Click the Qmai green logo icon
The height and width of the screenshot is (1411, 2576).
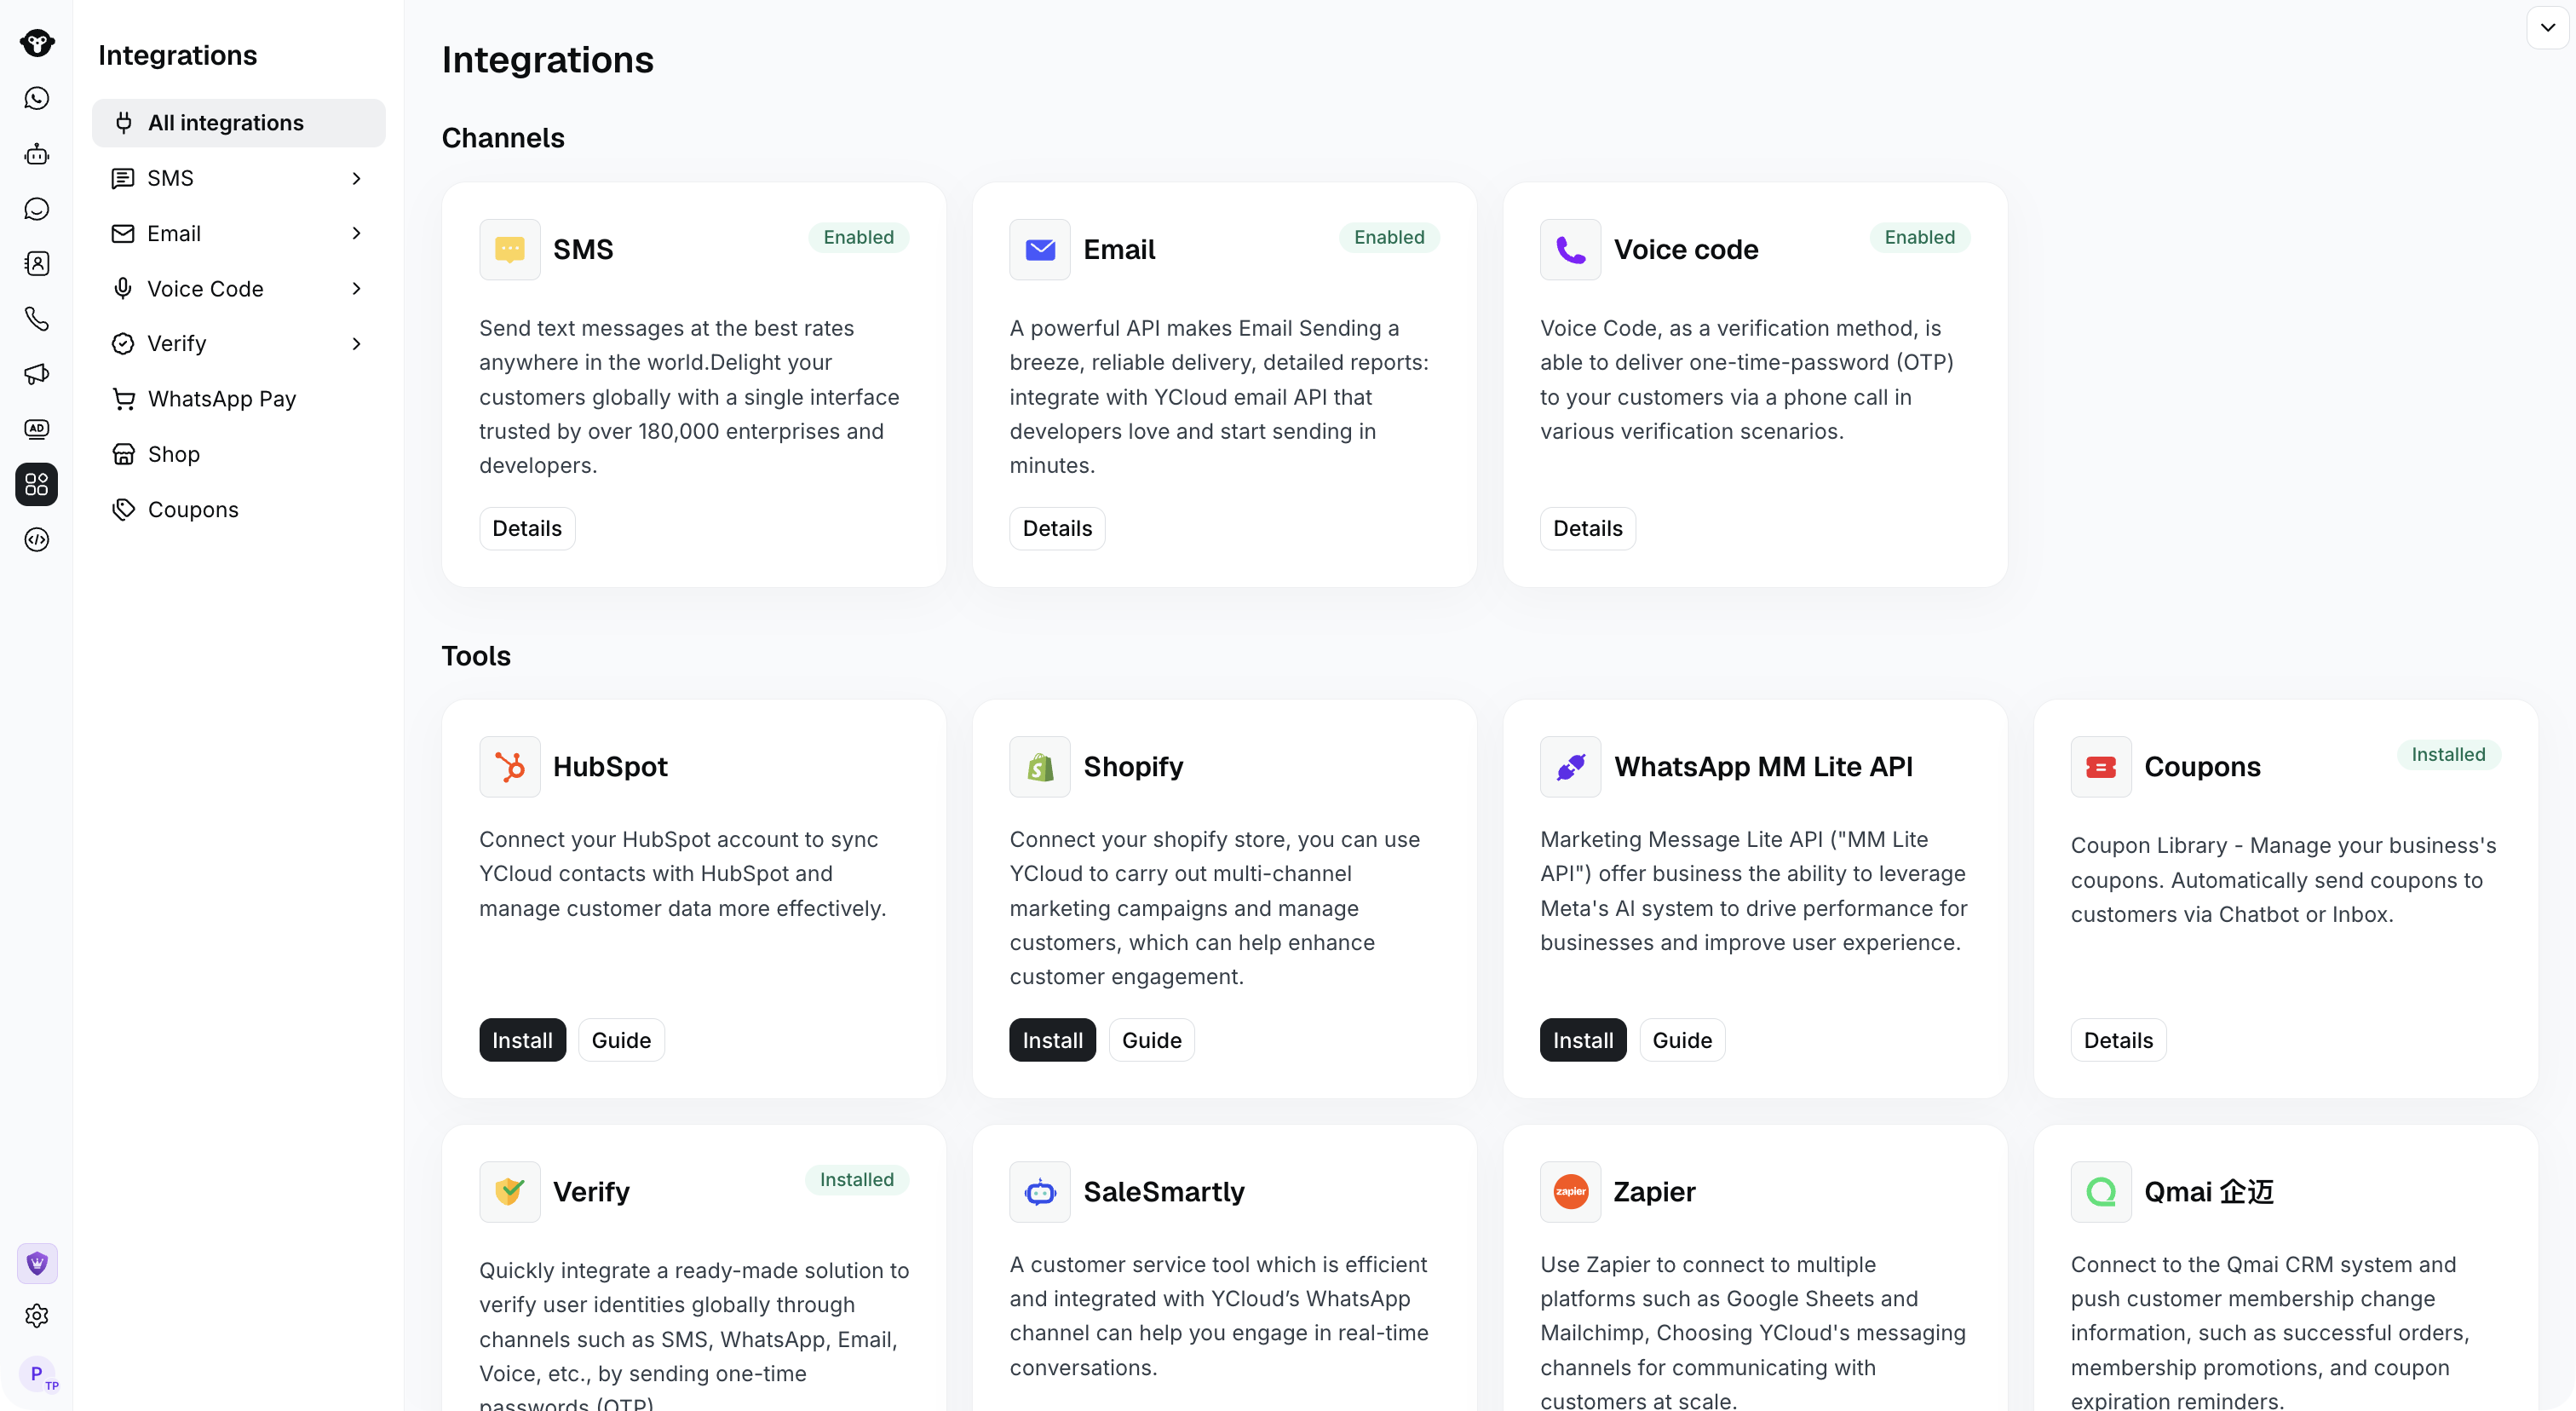click(x=2101, y=1192)
